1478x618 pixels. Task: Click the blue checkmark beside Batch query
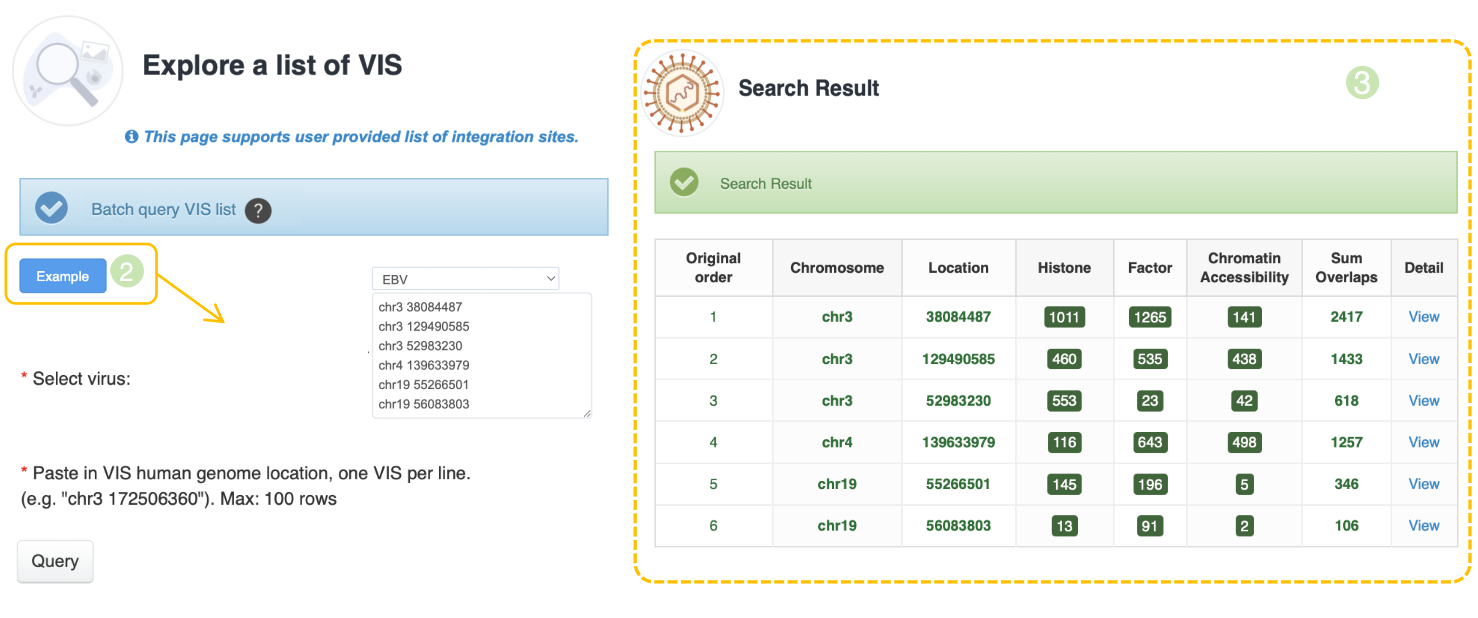(51, 208)
